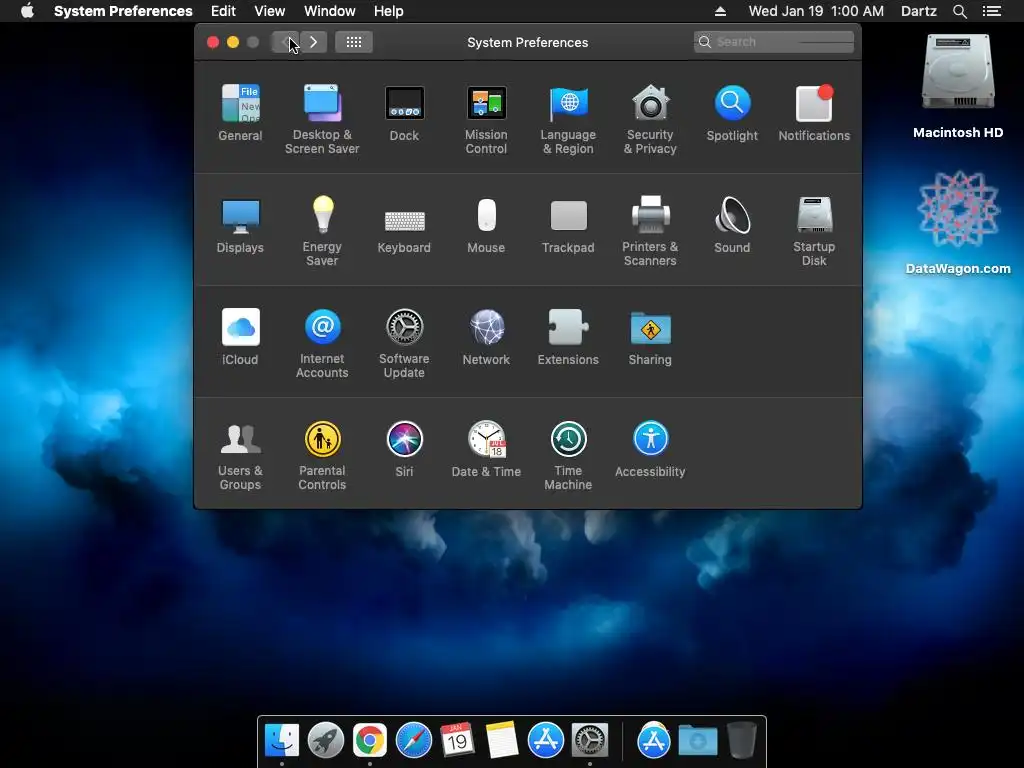1024x768 pixels.
Task: Open Startup Disk pane
Action: point(814,231)
